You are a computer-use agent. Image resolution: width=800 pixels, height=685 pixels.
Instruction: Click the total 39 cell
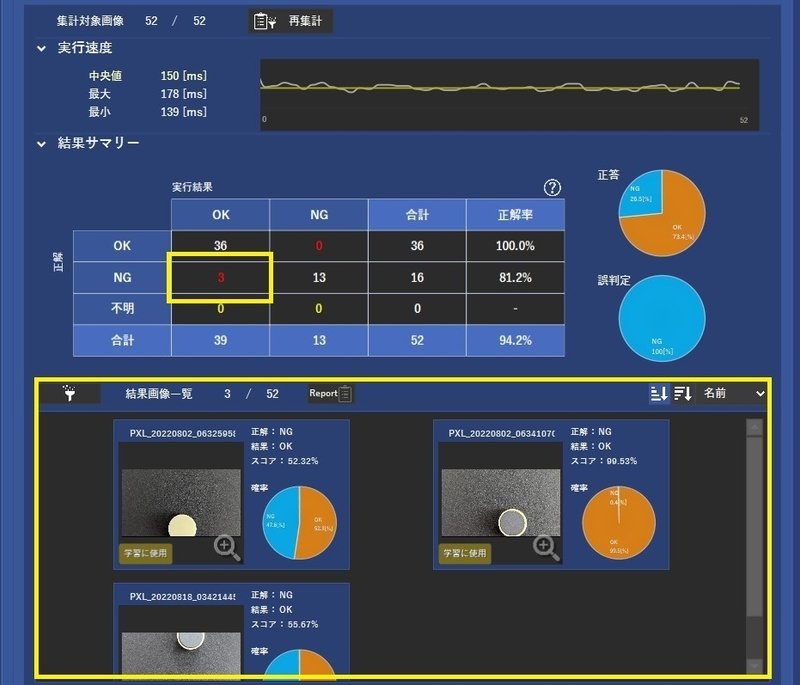point(220,340)
